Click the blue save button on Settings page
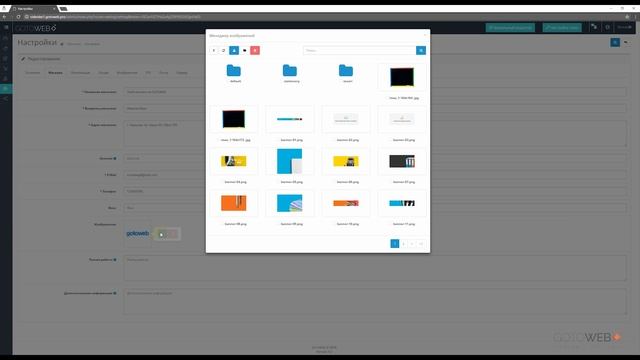The height and width of the screenshot is (360, 640). (615, 42)
